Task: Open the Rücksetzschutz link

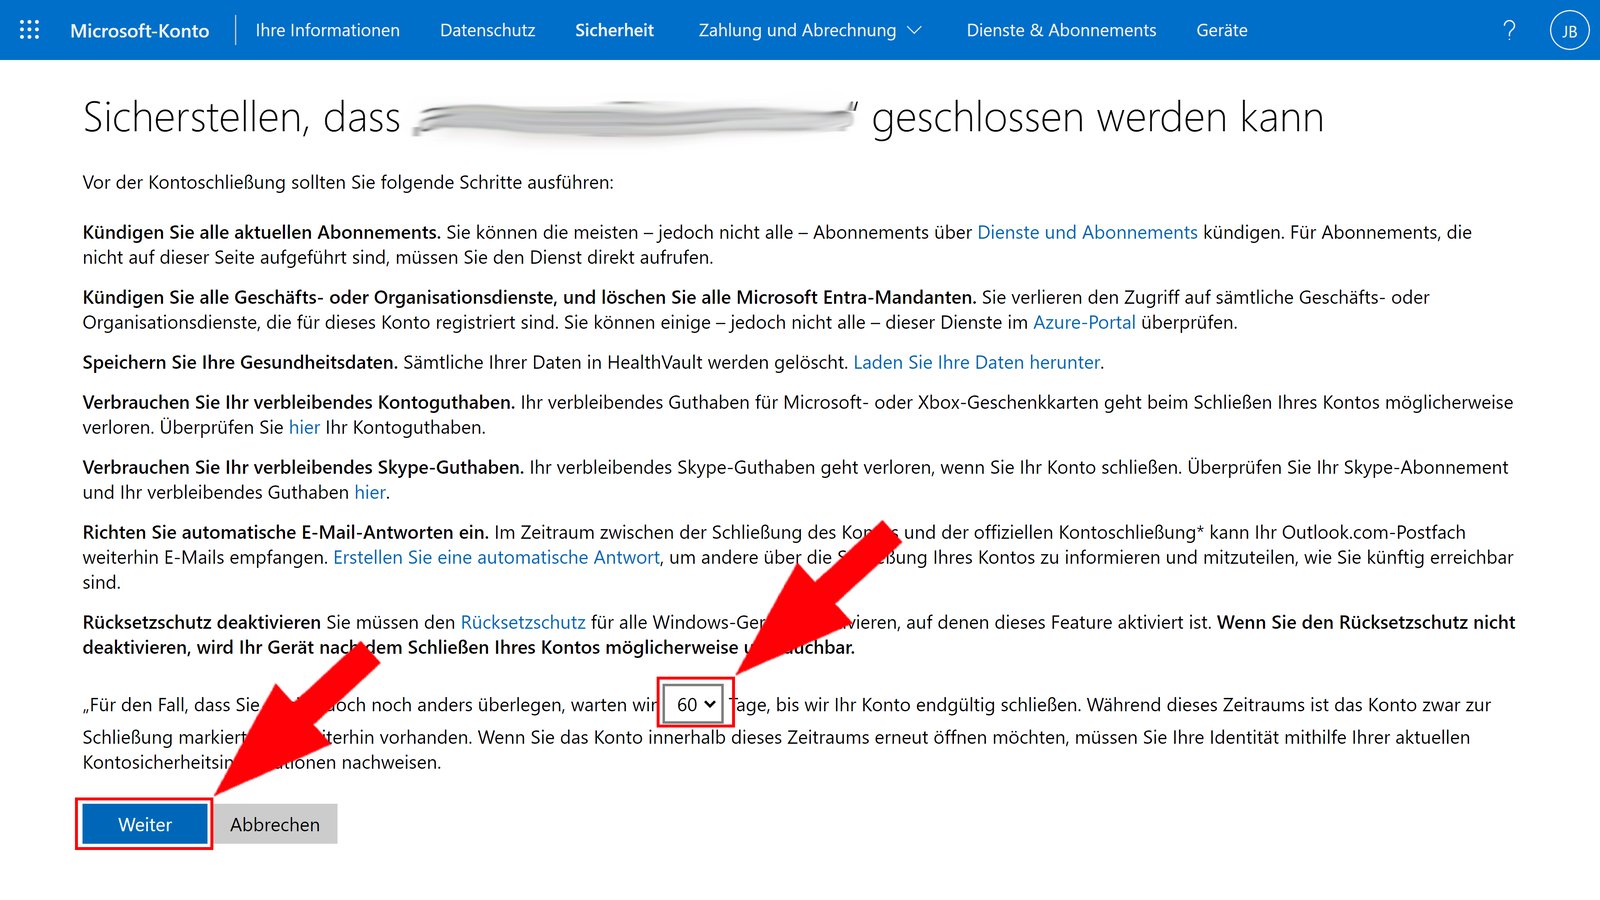Action: coord(523,622)
